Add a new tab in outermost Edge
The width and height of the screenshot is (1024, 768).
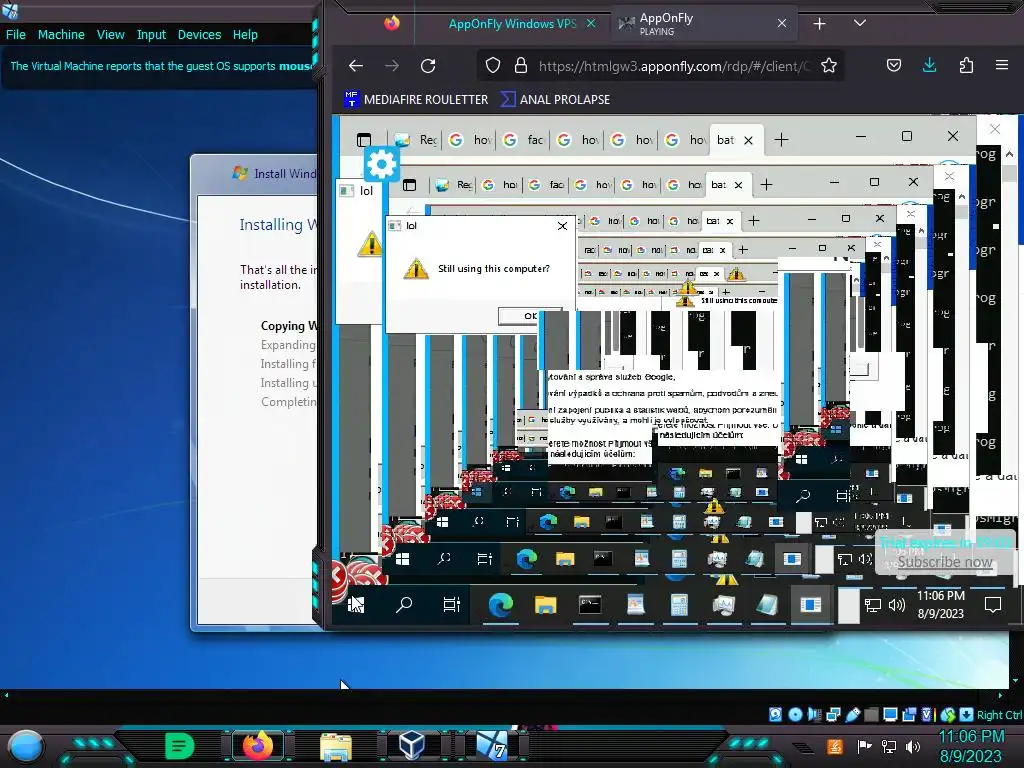[781, 140]
